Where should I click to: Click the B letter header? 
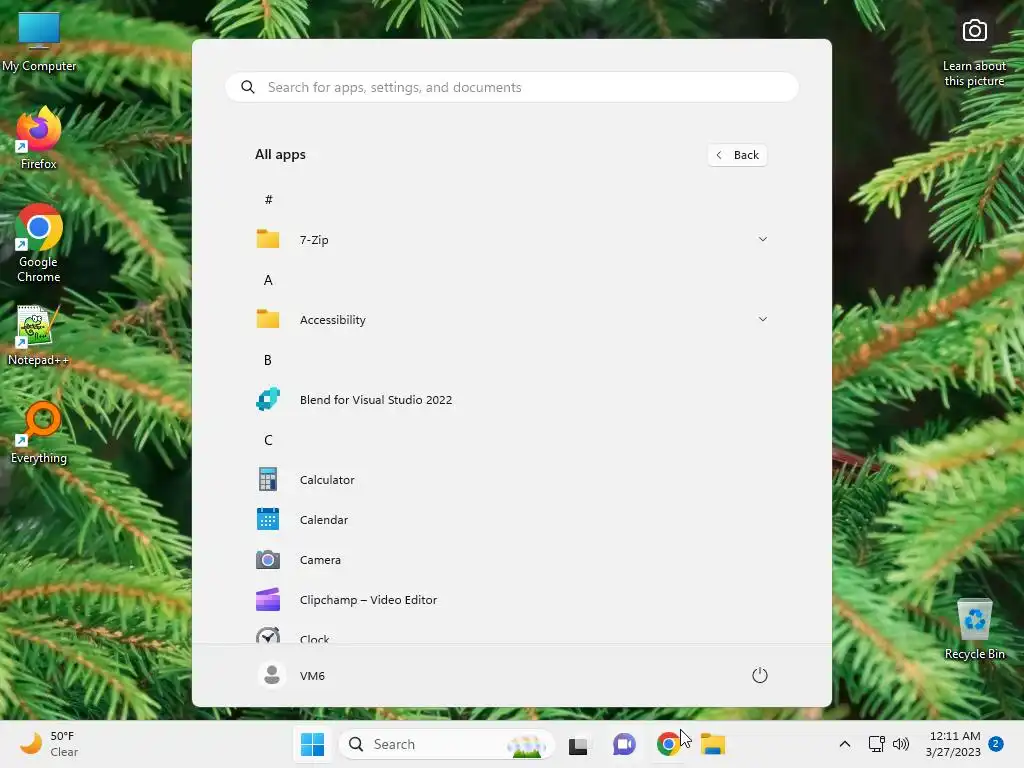pyautogui.click(x=268, y=360)
